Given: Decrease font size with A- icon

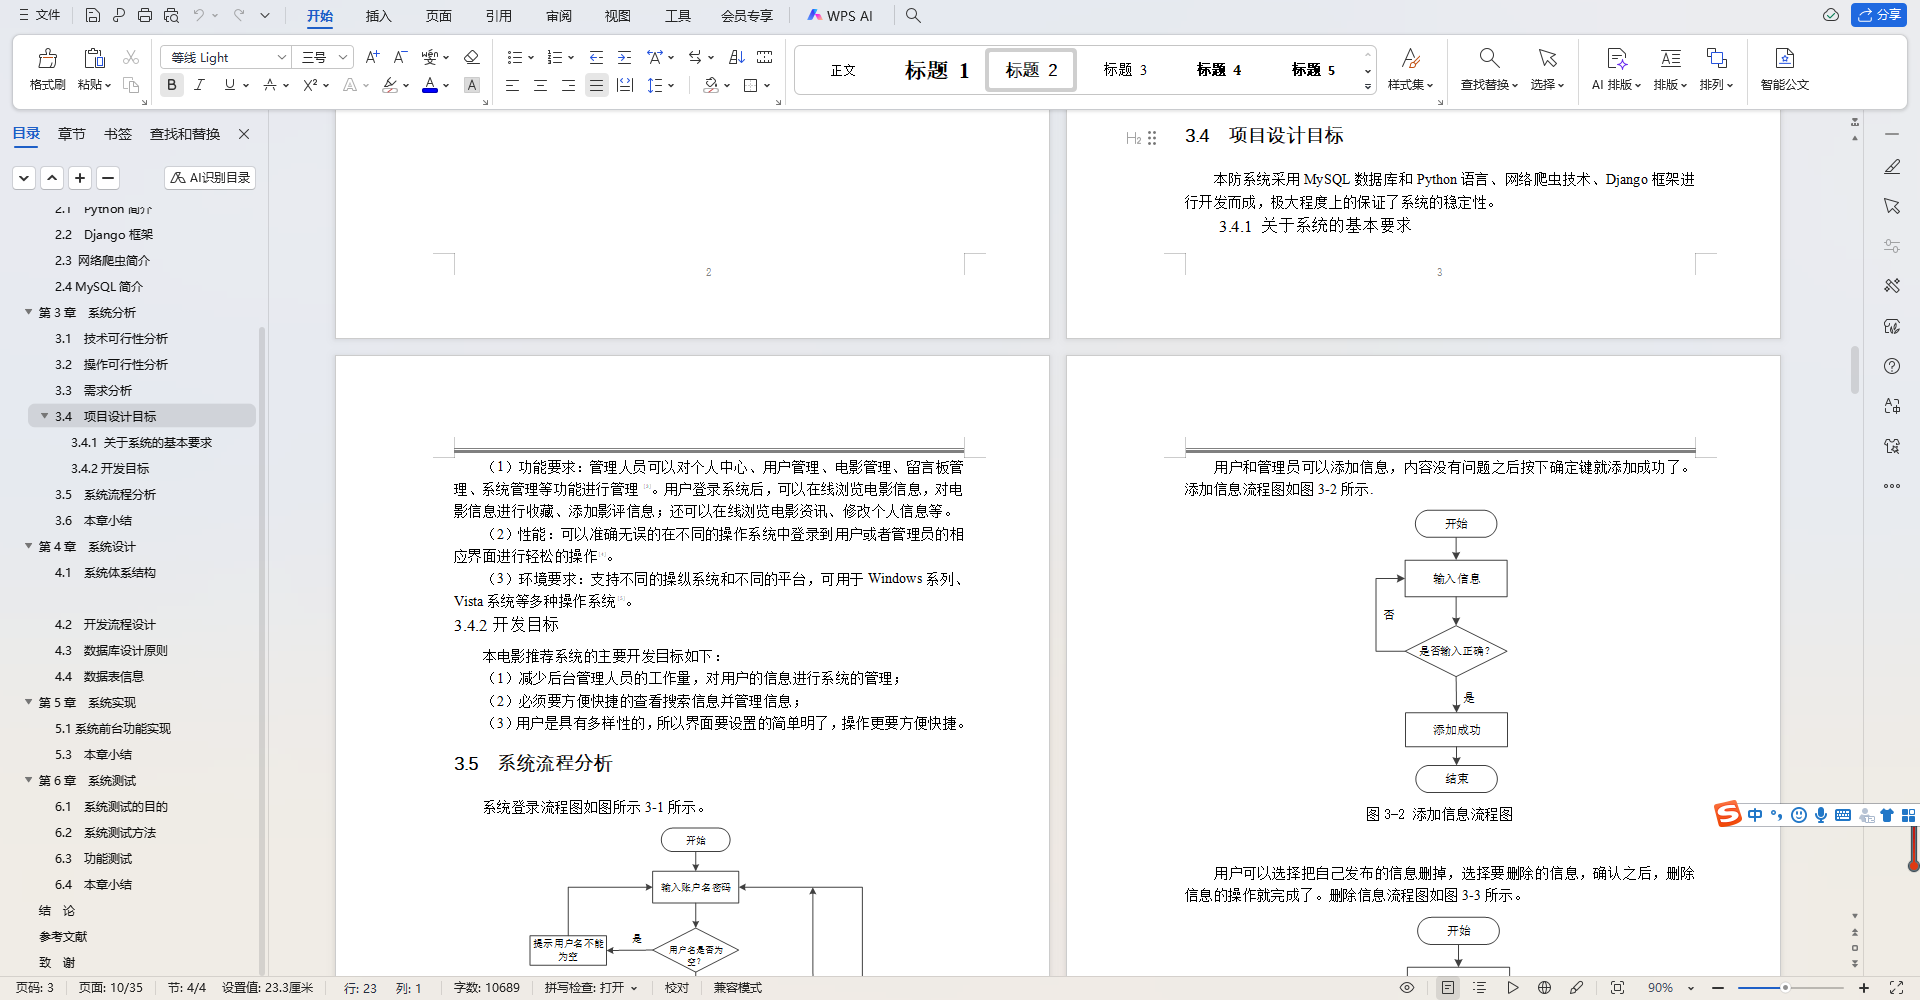Looking at the screenshot, I should click(400, 57).
